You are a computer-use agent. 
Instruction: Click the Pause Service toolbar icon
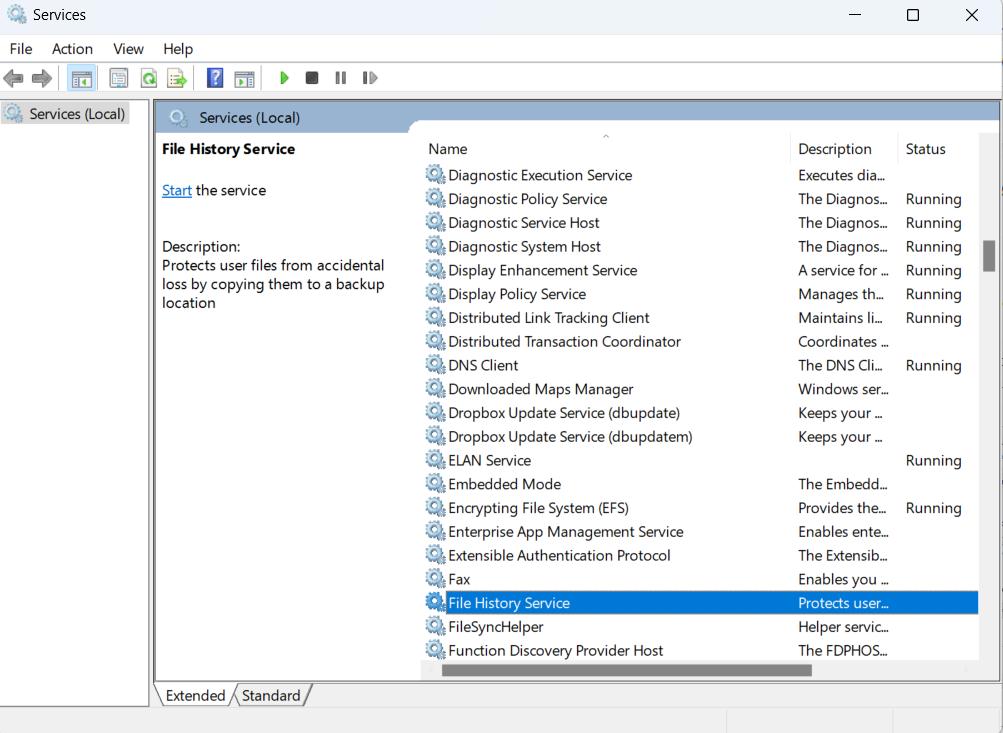[x=341, y=78]
